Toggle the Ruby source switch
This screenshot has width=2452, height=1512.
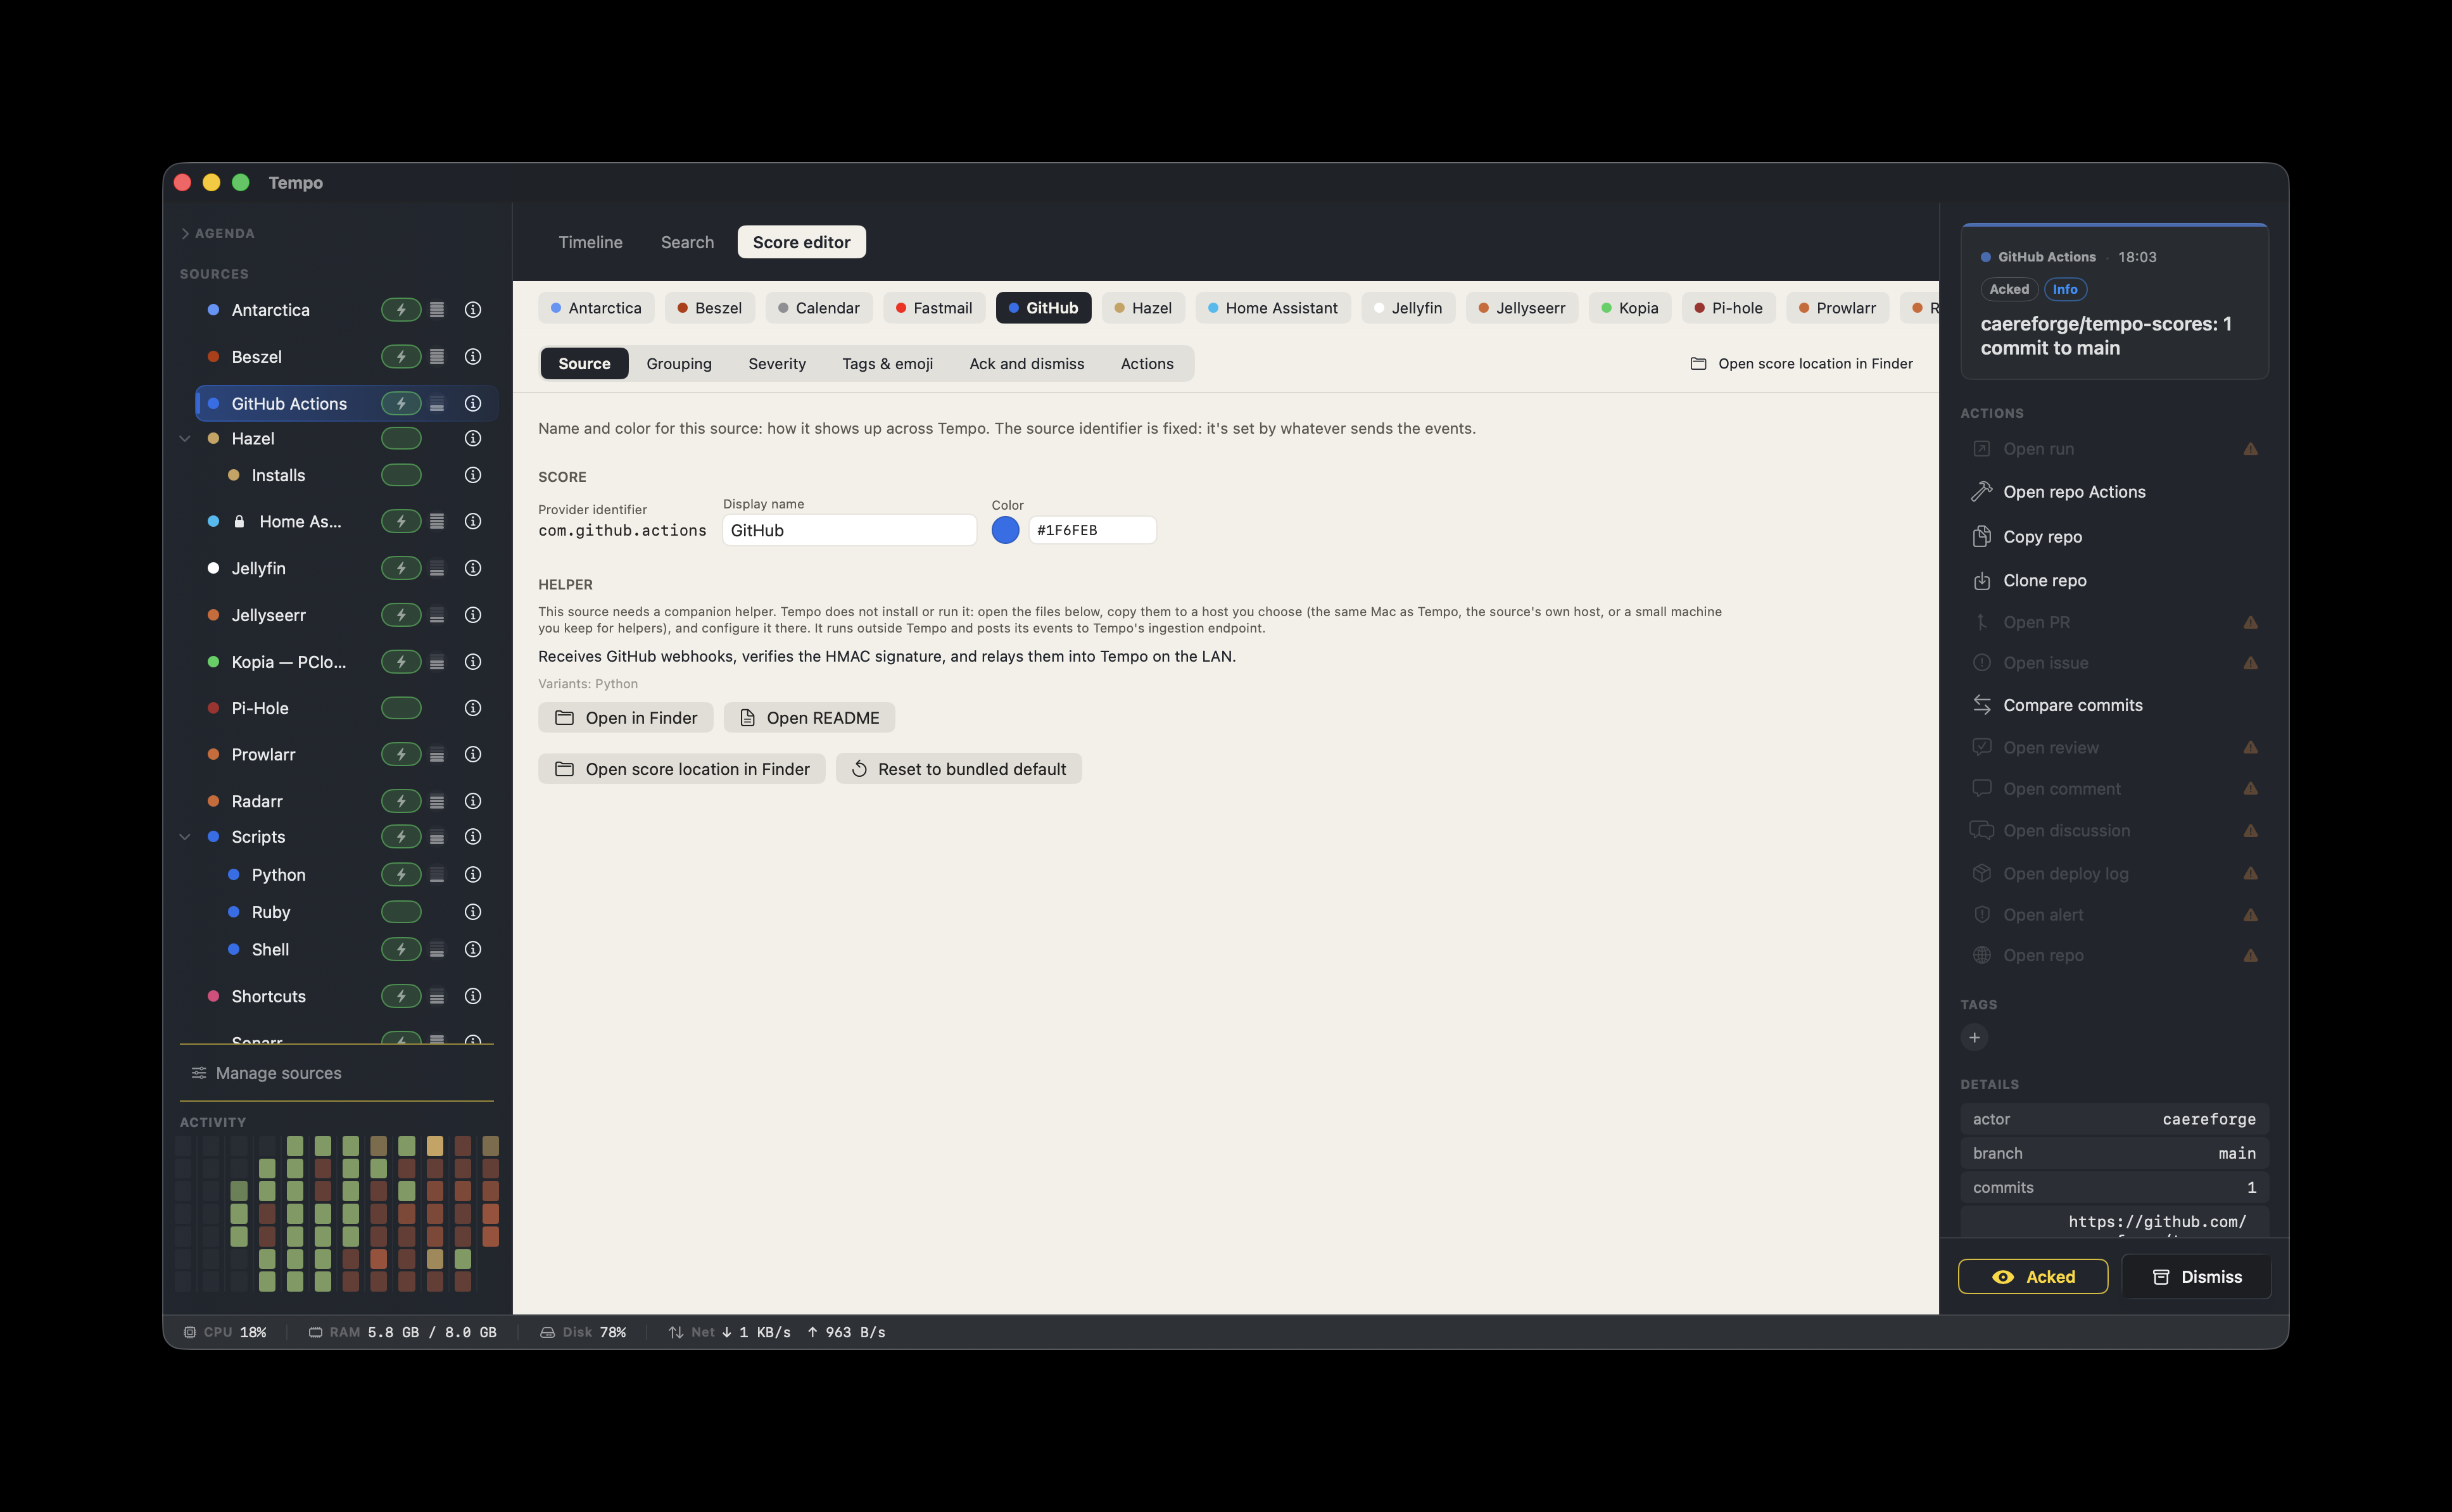[x=401, y=912]
